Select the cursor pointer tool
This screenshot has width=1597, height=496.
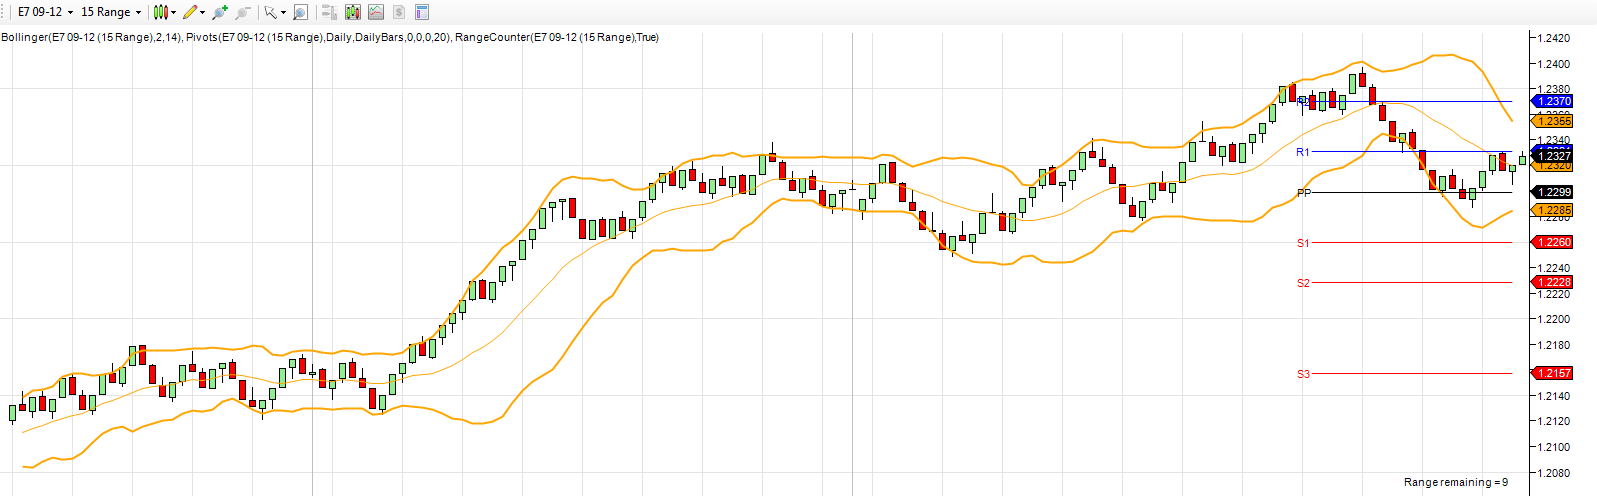pyautogui.click(x=270, y=12)
